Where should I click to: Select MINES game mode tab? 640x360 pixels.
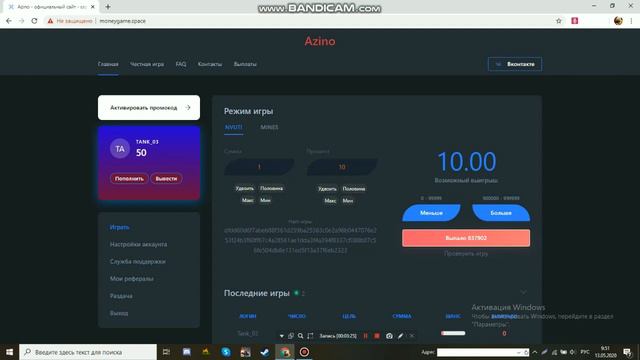click(x=269, y=127)
